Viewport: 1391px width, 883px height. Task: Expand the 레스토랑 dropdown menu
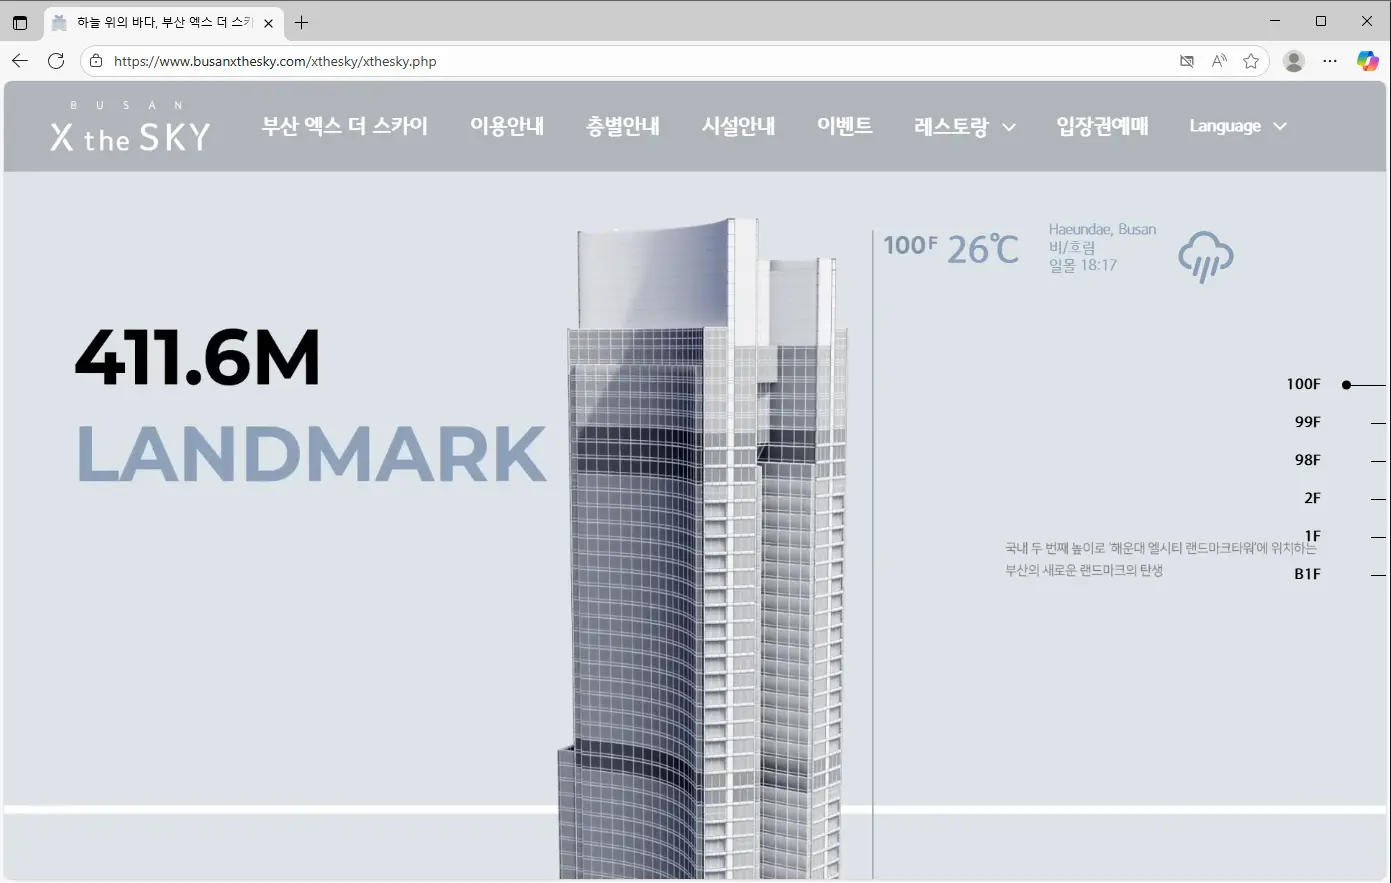[x=964, y=126]
